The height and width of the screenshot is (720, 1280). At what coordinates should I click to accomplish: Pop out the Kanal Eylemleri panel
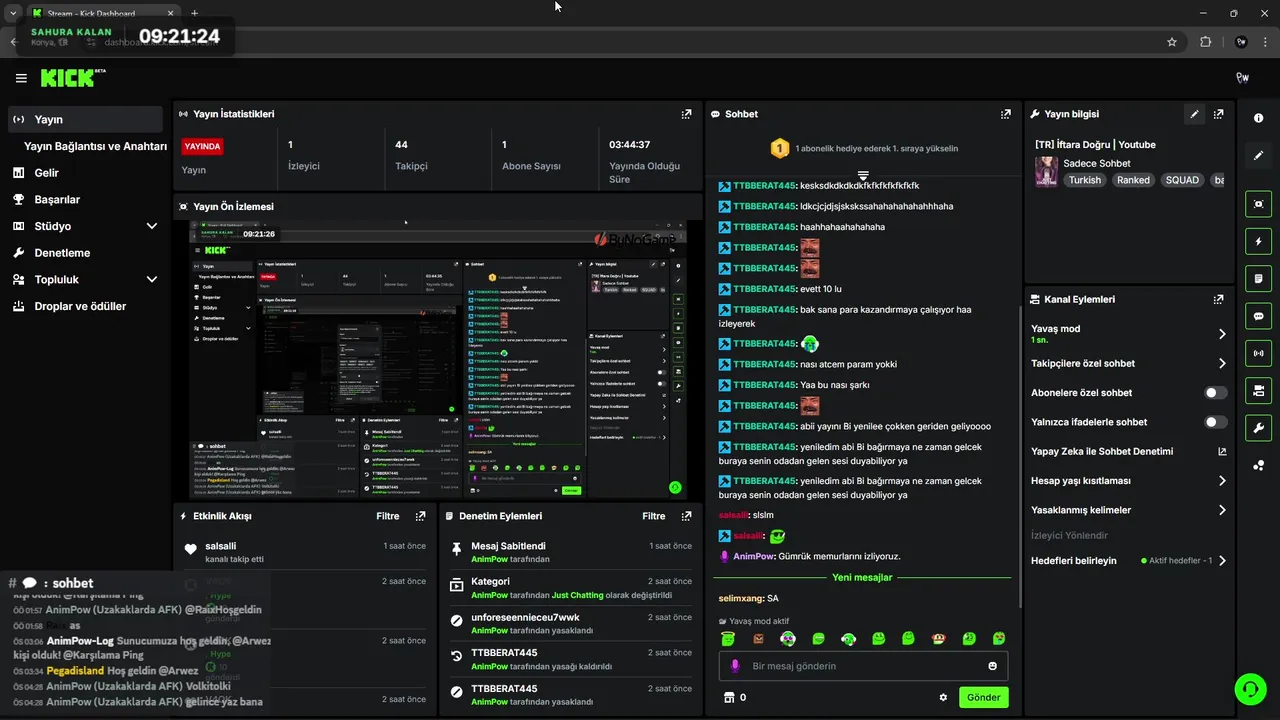click(x=1218, y=299)
